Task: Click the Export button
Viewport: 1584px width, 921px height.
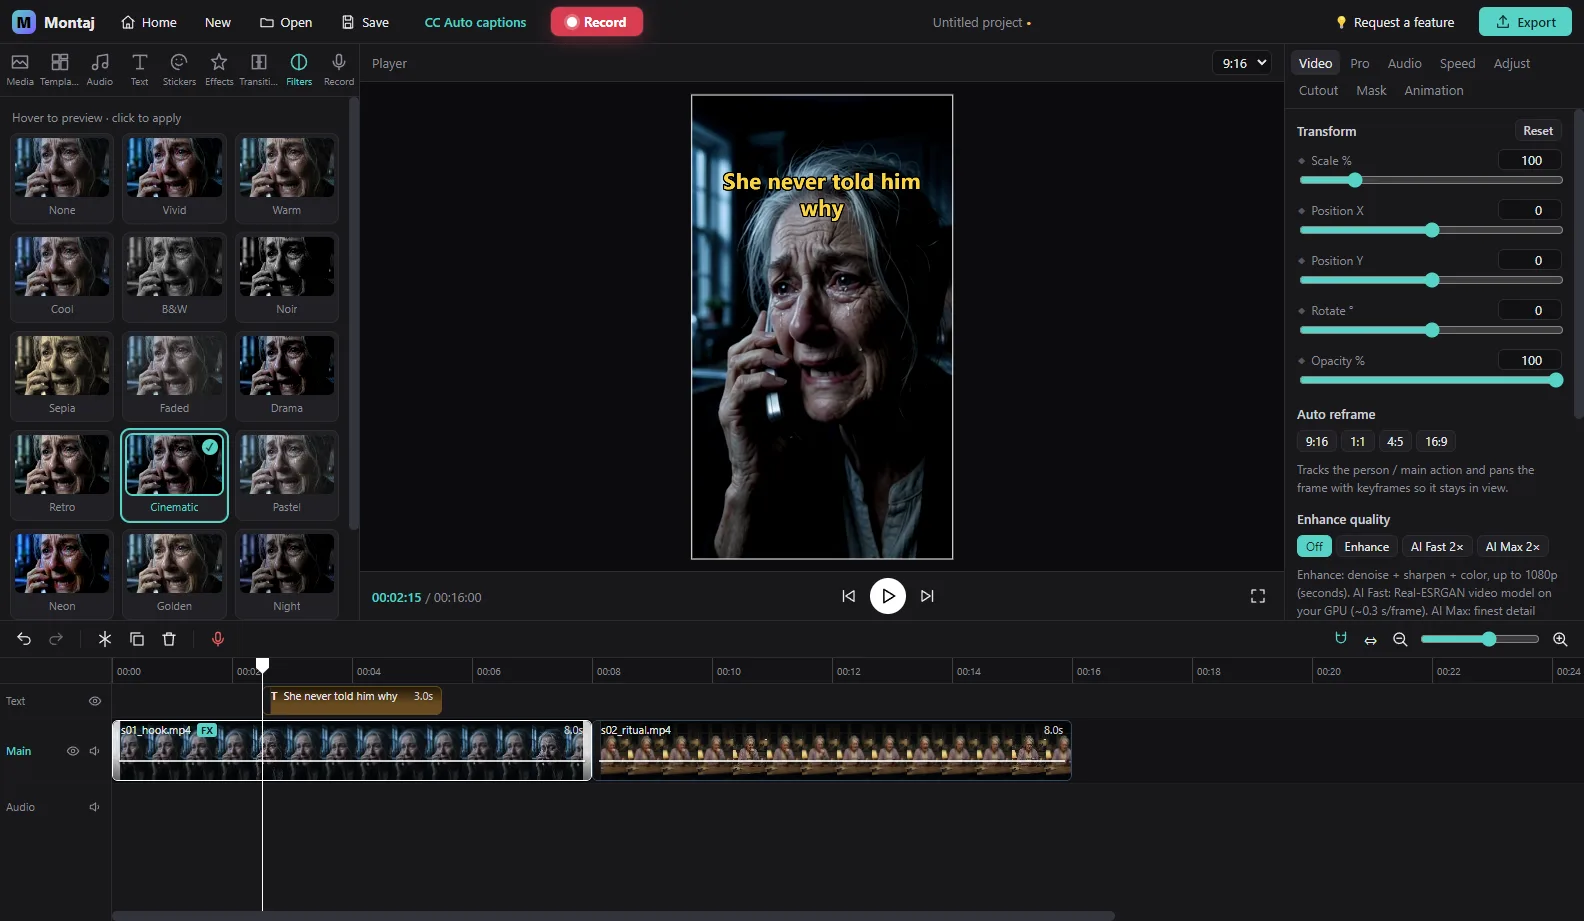Action: (1525, 22)
